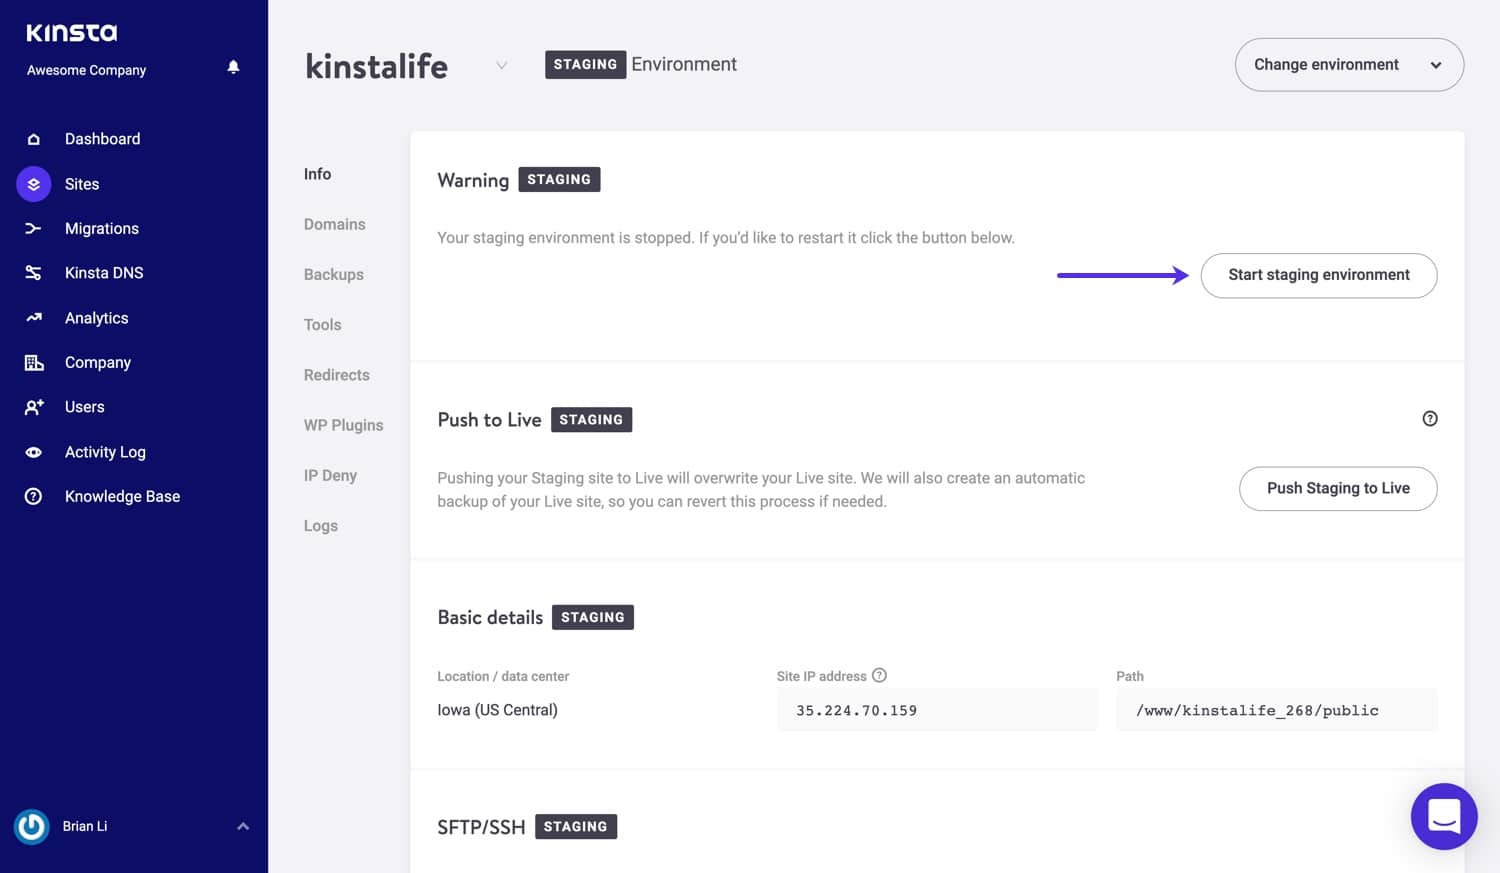Select the Tools tab
This screenshot has width=1500, height=873.
pos(323,324)
